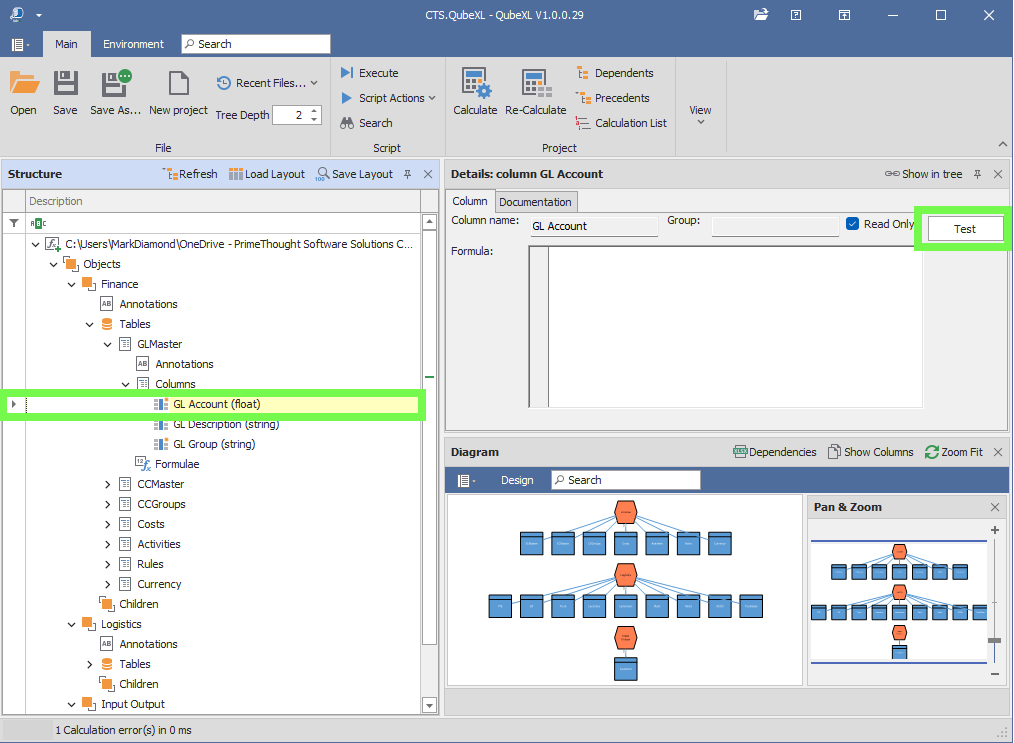This screenshot has width=1014, height=743.
Task: Select GL Description (string) column
Action: pos(226,424)
